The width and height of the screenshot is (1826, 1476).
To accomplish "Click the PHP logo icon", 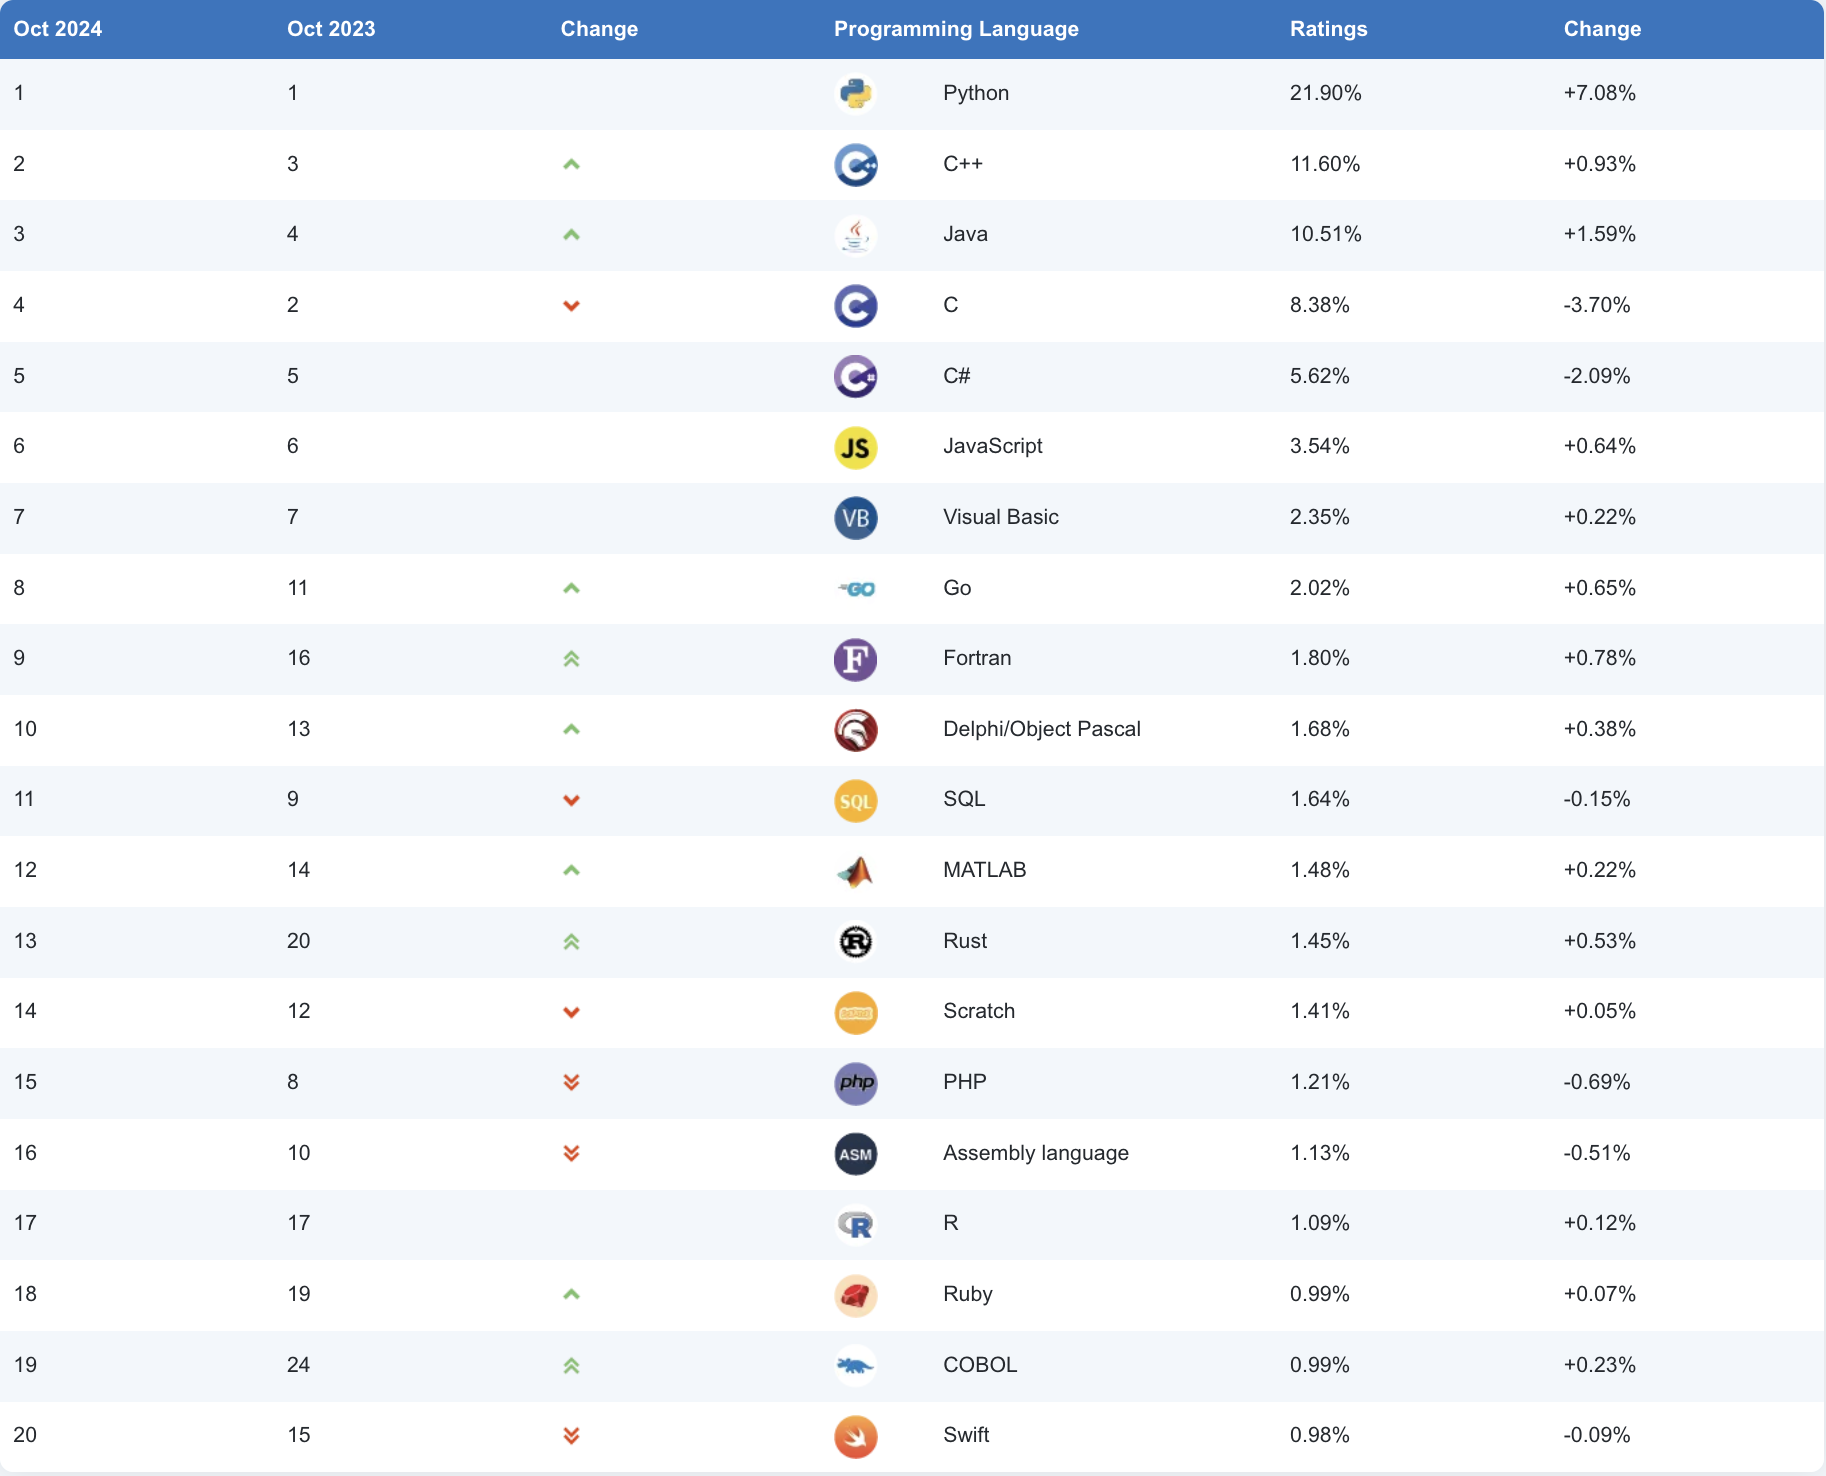I will pos(855,1083).
